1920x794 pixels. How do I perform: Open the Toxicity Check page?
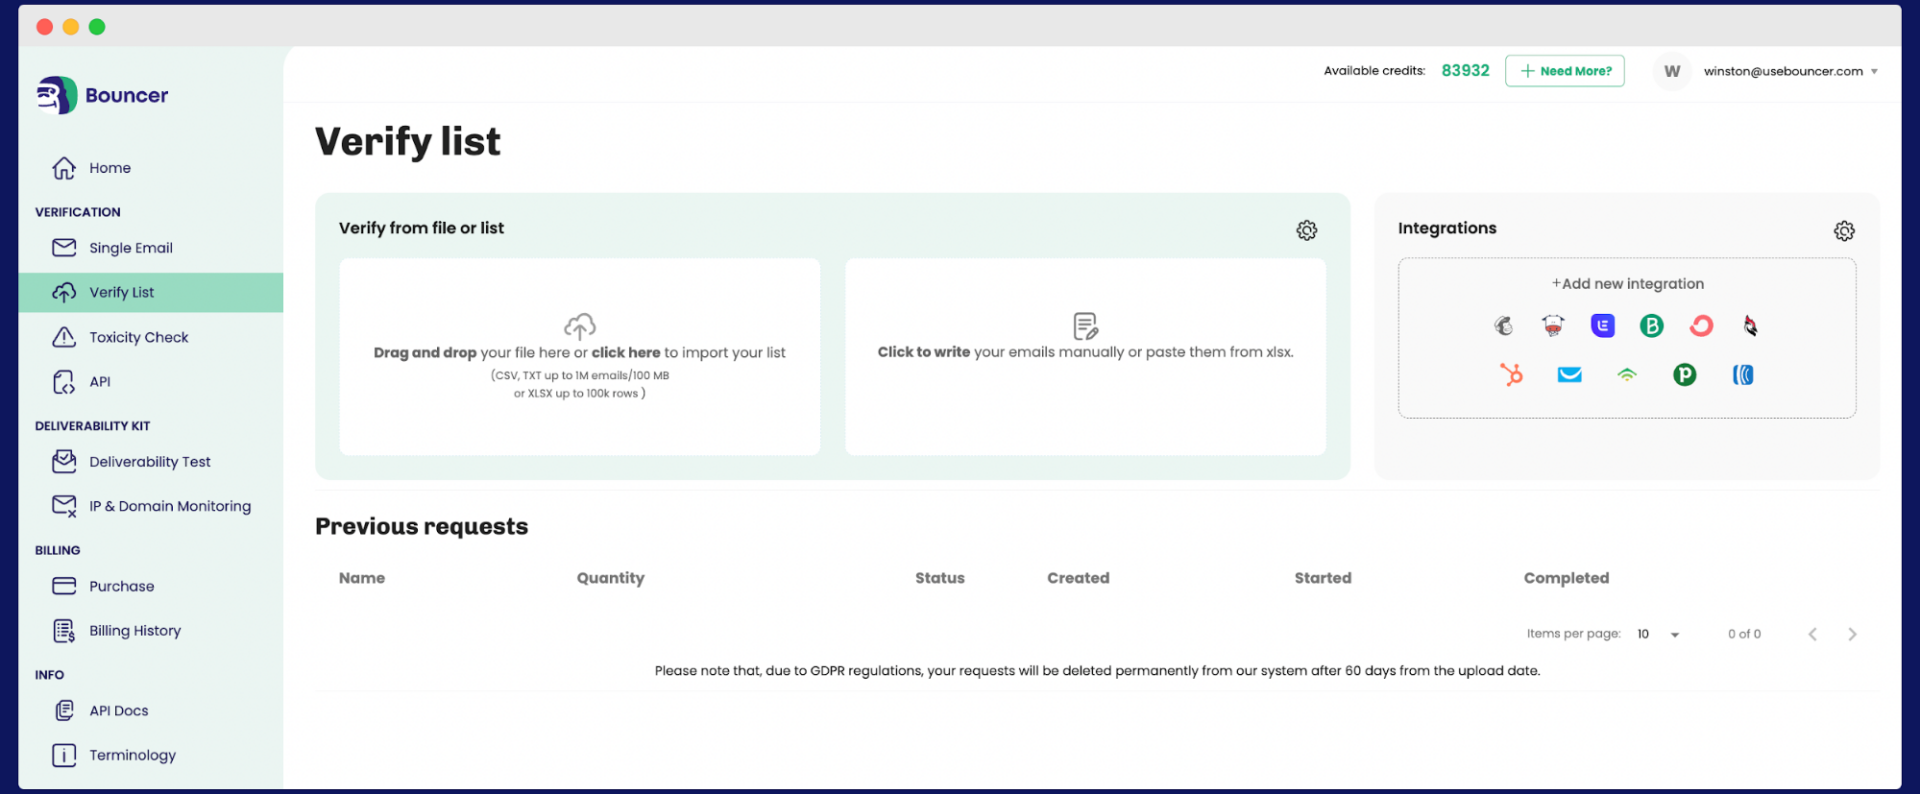[x=120, y=337]
